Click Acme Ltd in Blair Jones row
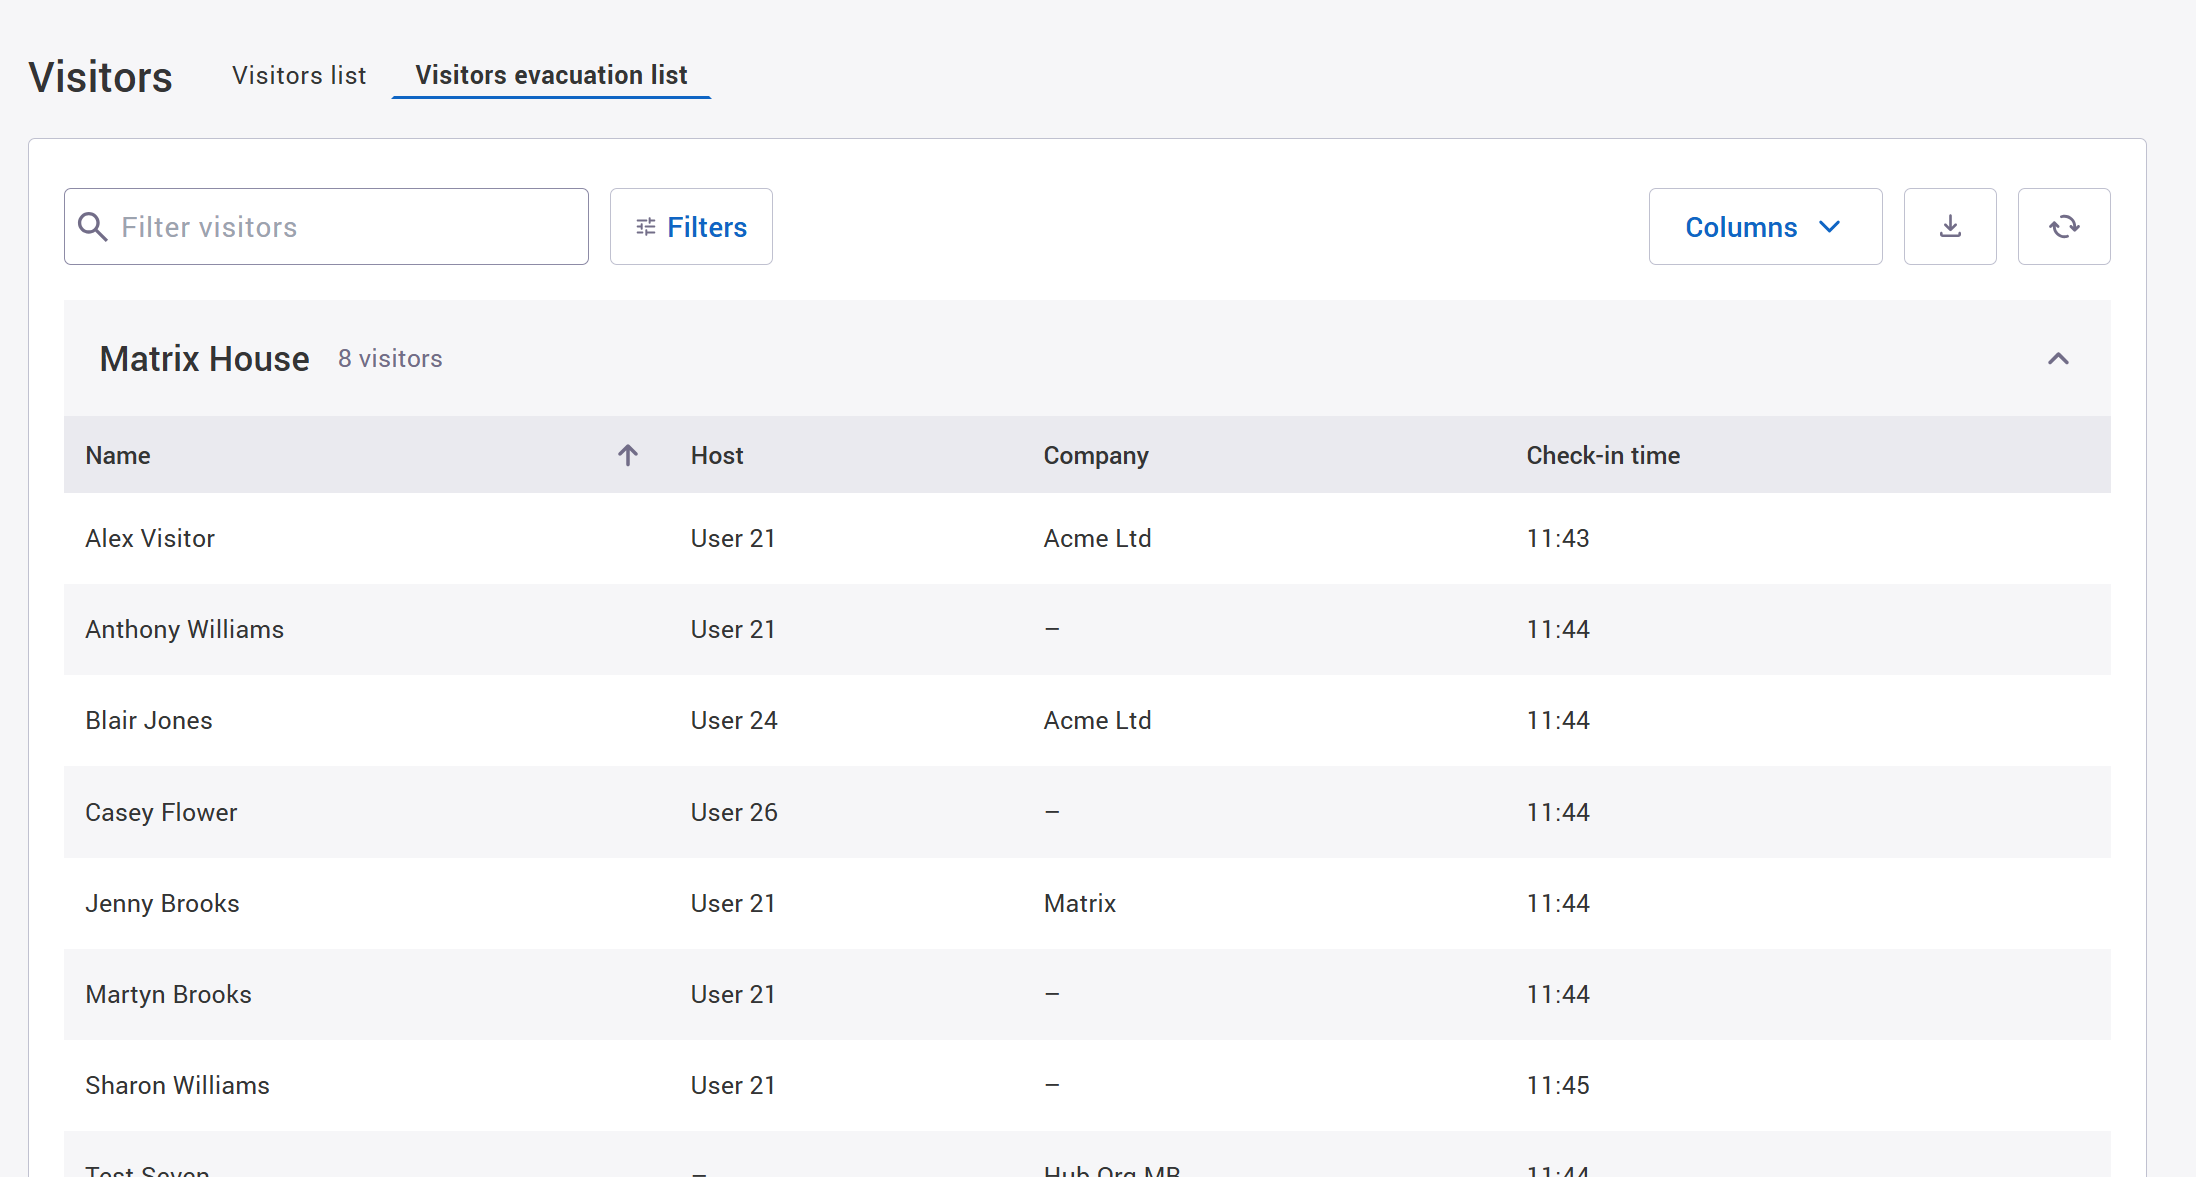 (1097, 721)
